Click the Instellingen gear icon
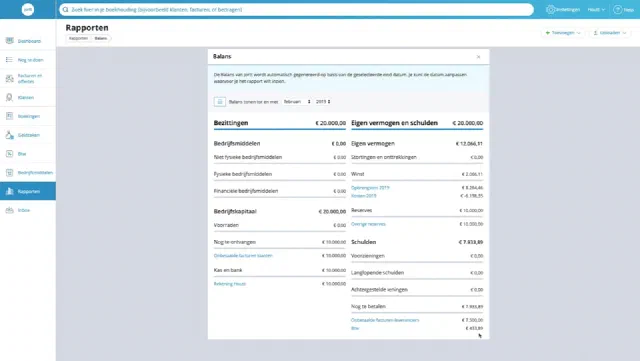 click(550, 9)
